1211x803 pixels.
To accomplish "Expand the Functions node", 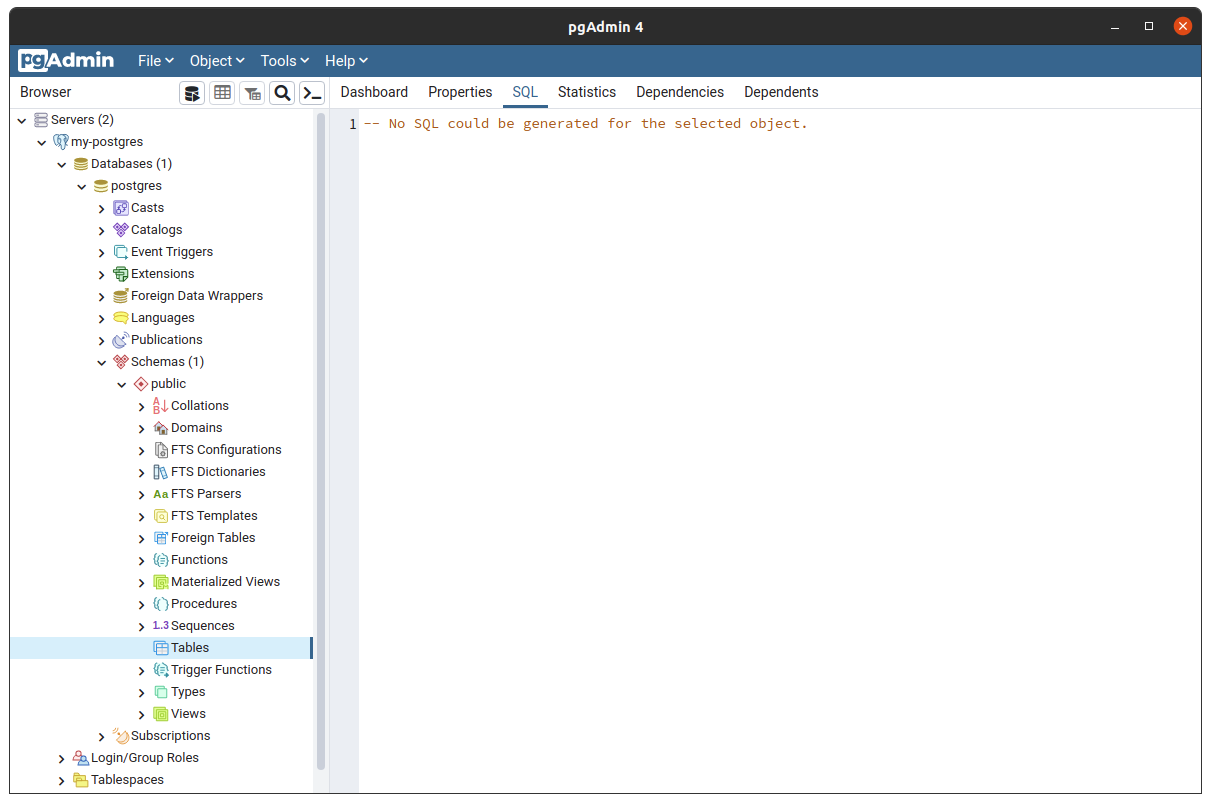I will click(x=142, y=560).
